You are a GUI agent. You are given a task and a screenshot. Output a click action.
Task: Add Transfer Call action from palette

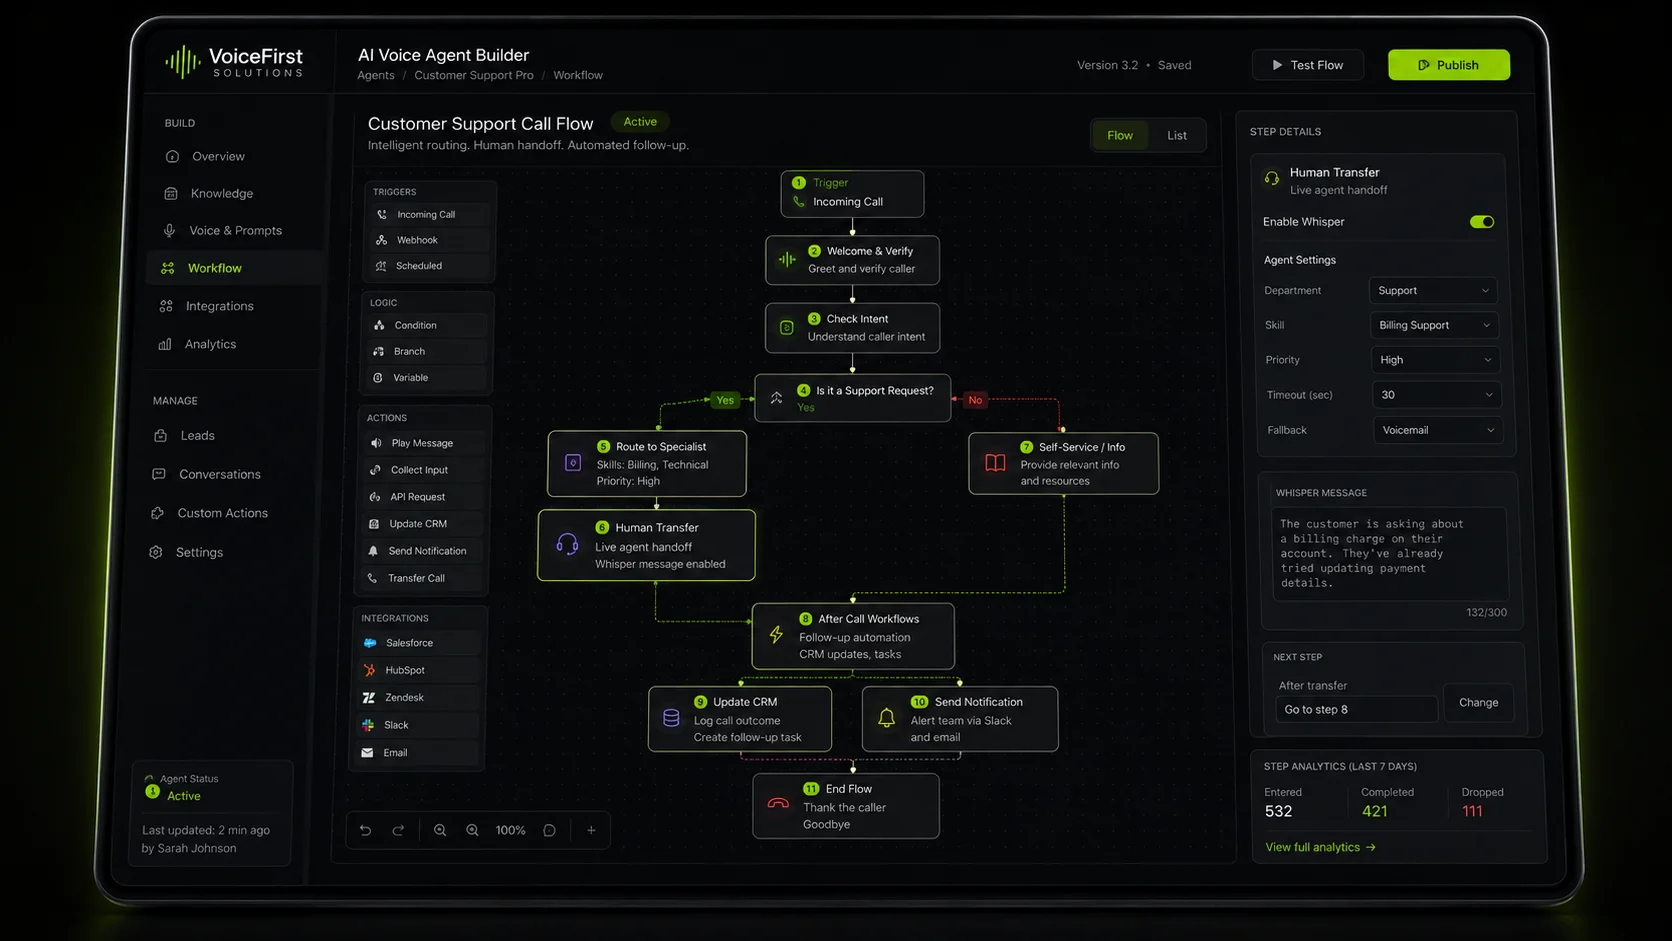tap(422, 578)
